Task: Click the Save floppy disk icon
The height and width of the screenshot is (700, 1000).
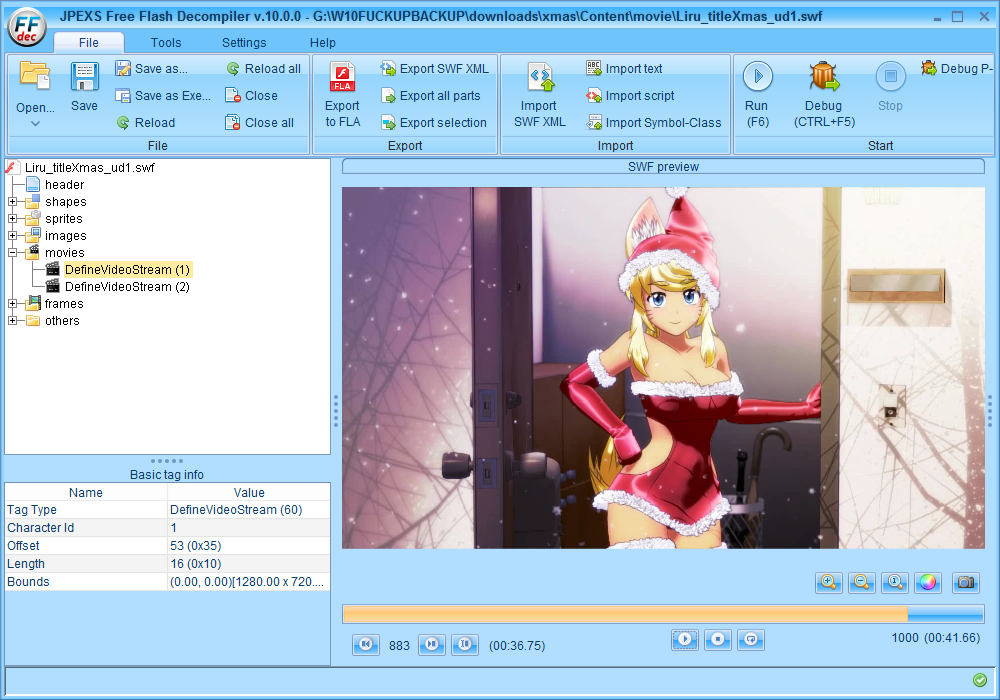Action: (x=84, y=78)
